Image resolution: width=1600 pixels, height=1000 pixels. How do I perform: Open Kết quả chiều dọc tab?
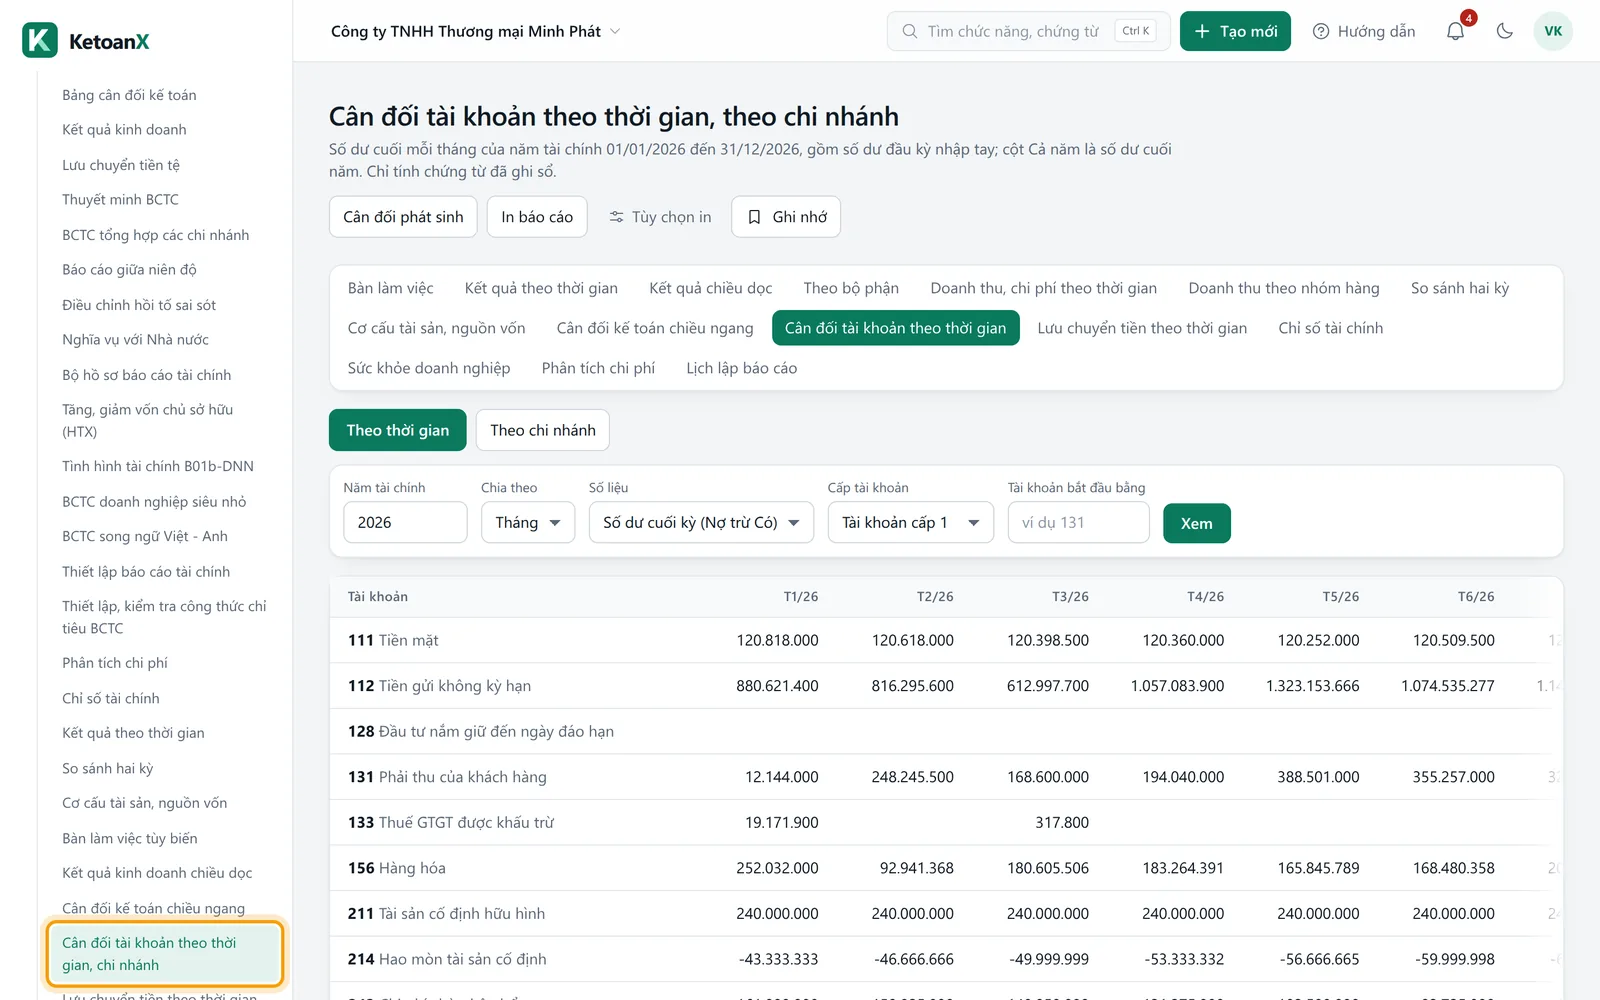click(711, 288)
